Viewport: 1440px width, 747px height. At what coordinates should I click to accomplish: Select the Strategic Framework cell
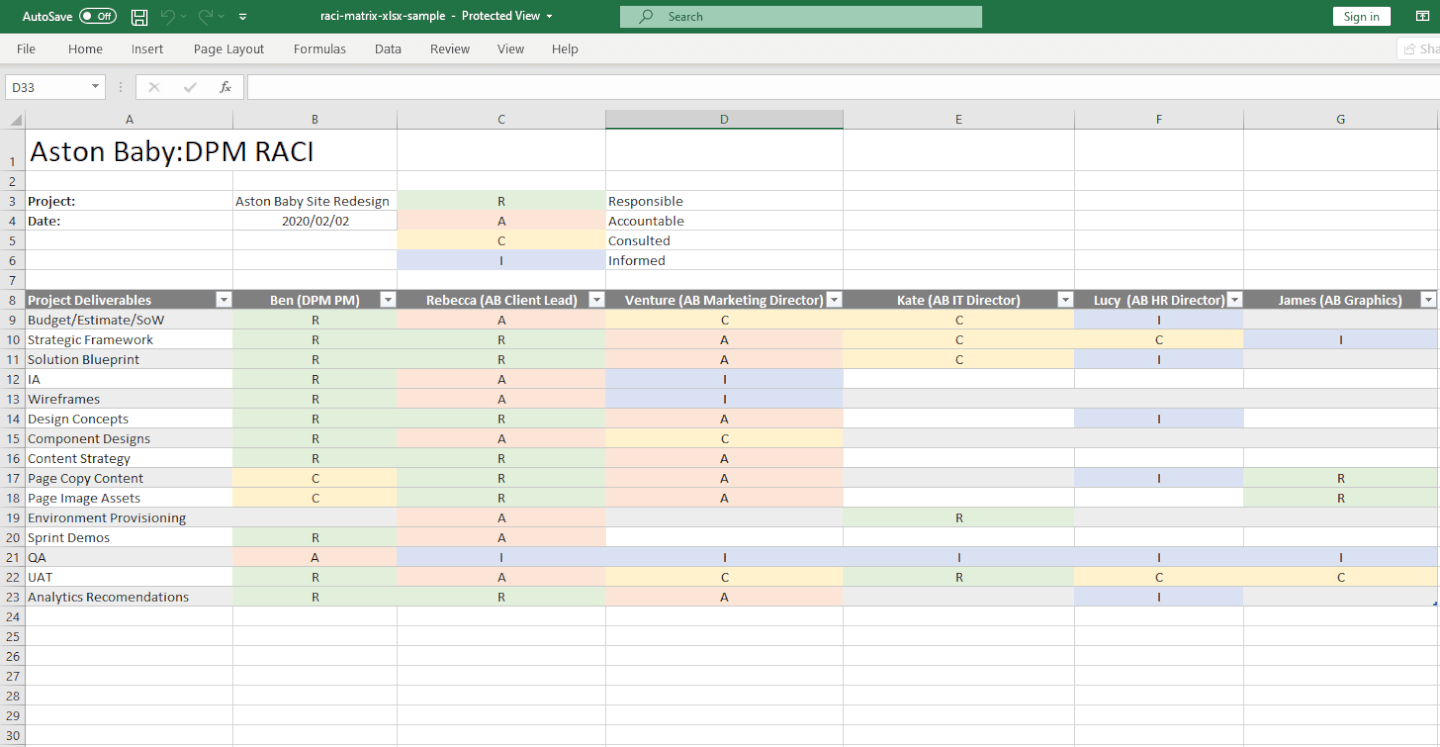coord(129,339)
